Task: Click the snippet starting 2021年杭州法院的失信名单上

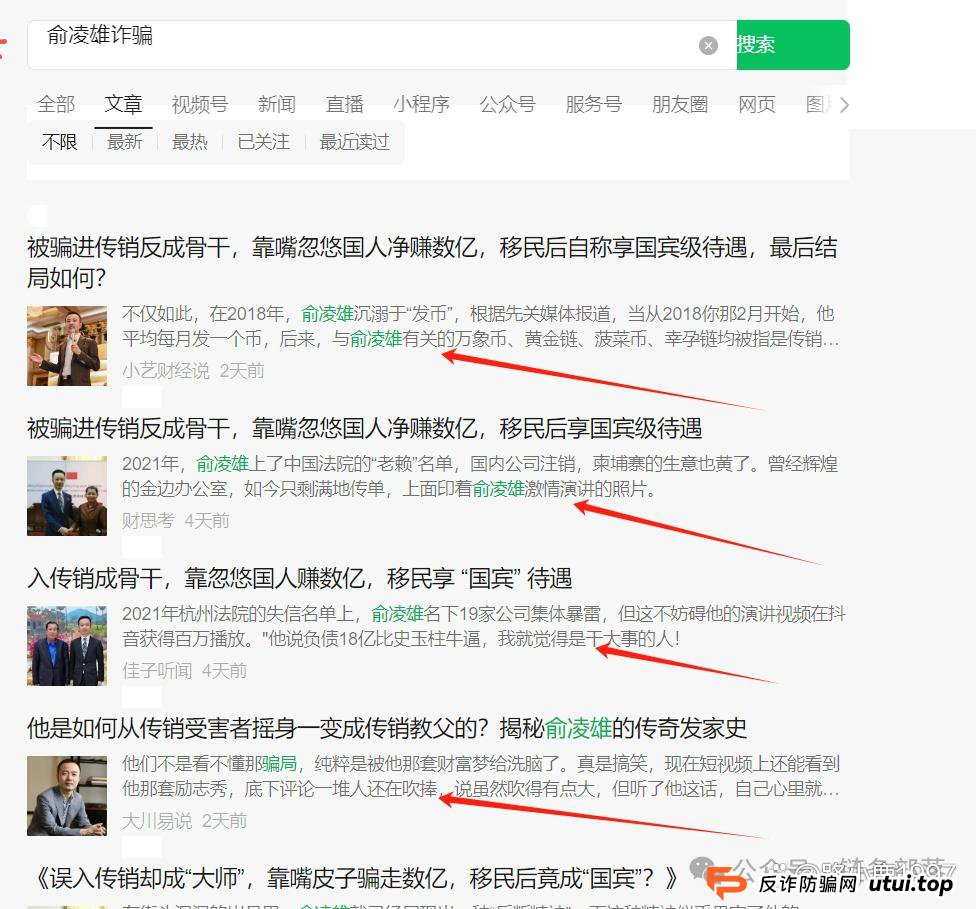Action: tap(484, 626)
